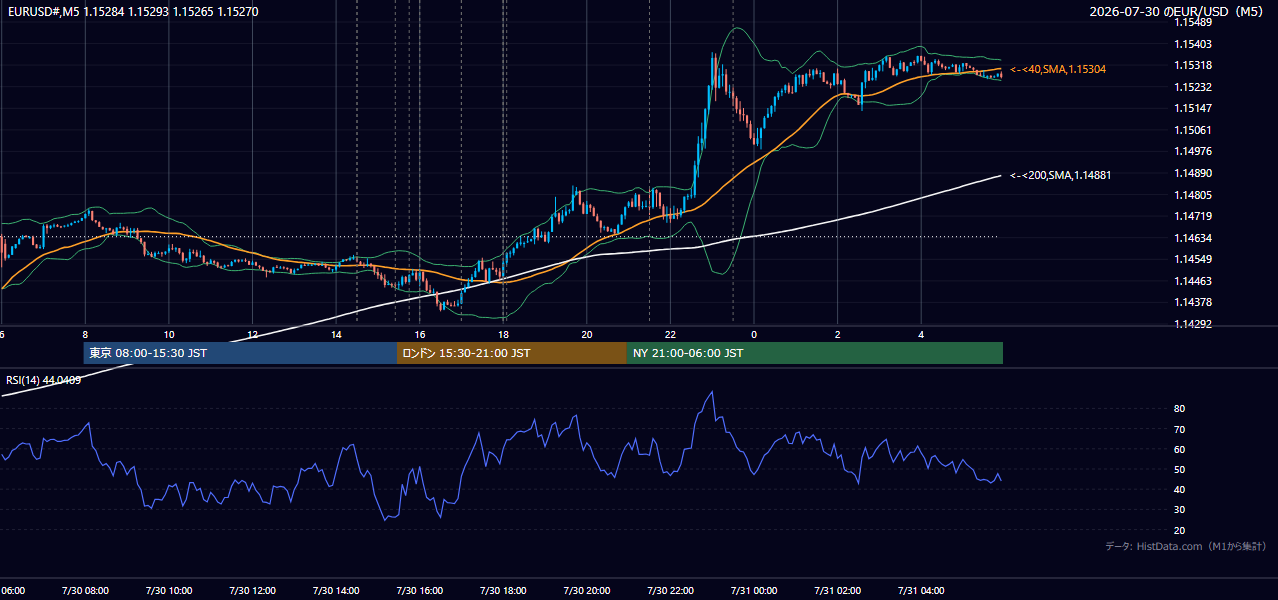Click the 1.14805 price axis label
This screenshot has height=600, width=1278.
[x=1192, y=195]
